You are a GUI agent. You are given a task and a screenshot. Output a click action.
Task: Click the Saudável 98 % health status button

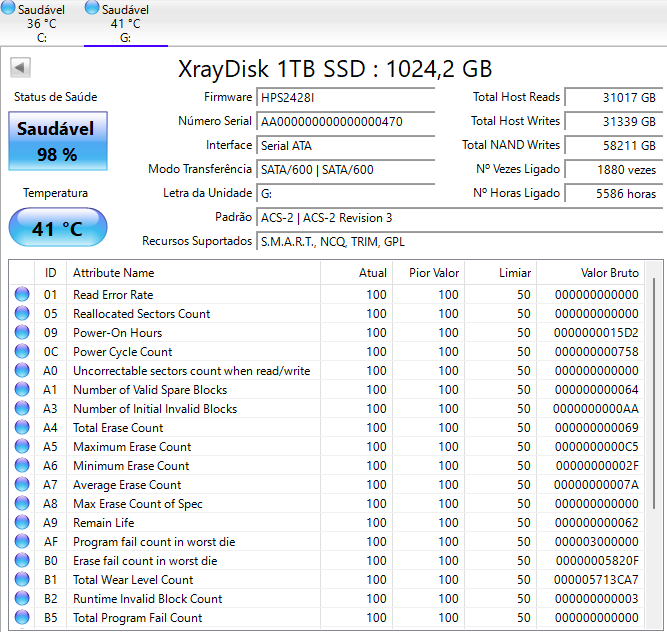[58, 141]
